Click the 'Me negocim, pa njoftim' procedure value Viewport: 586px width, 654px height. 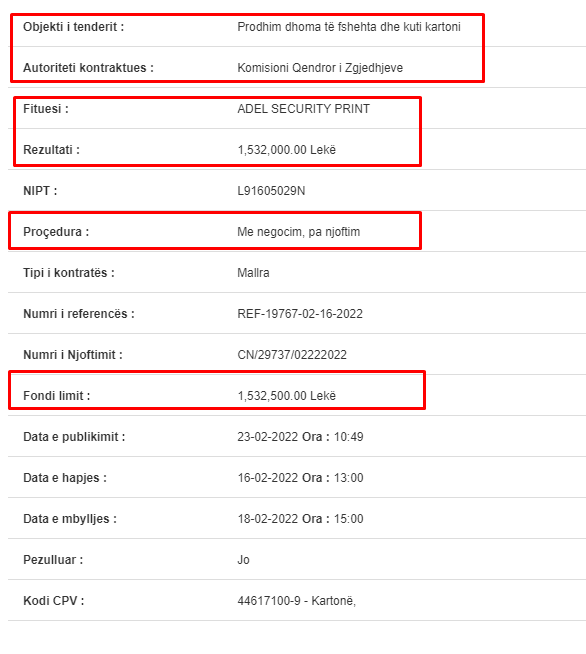pyautogui.click(x=298, y=231)
